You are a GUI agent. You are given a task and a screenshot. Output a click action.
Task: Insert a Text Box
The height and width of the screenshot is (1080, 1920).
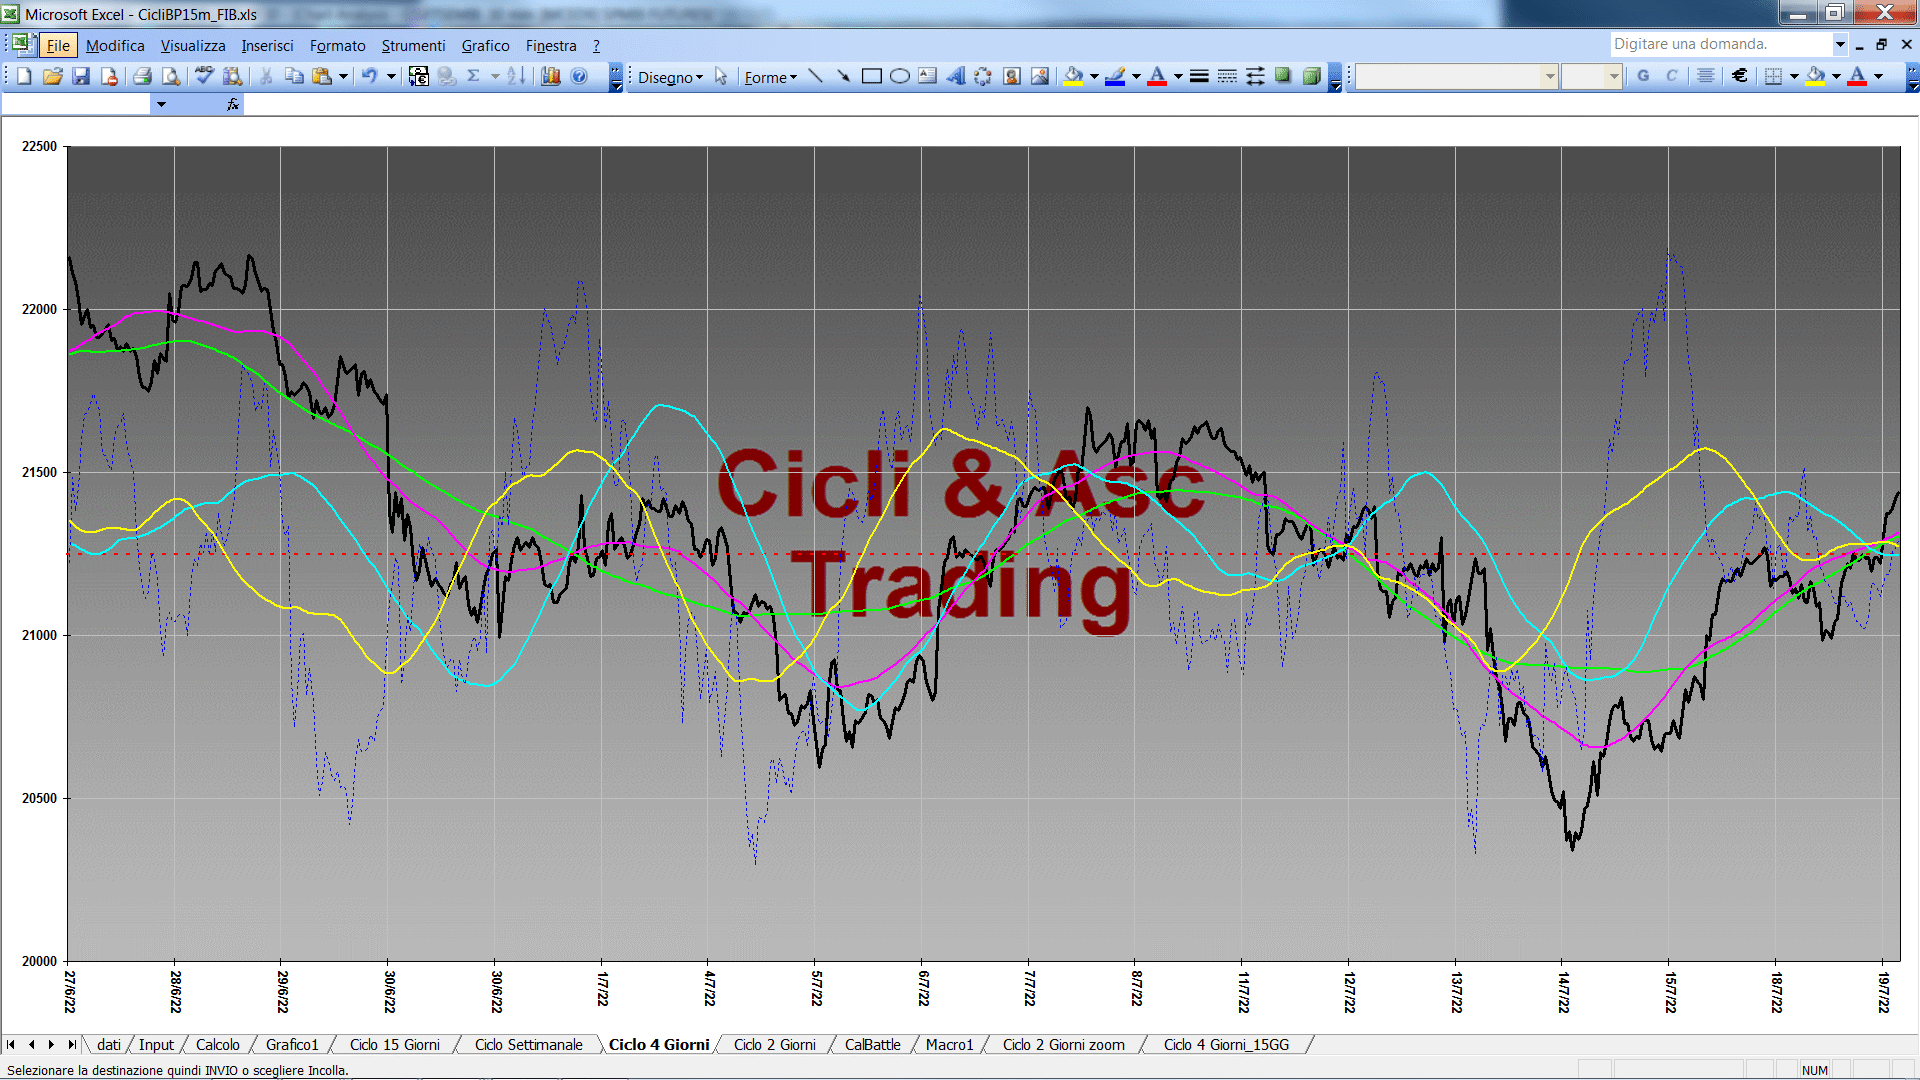[x=928, y=77]
